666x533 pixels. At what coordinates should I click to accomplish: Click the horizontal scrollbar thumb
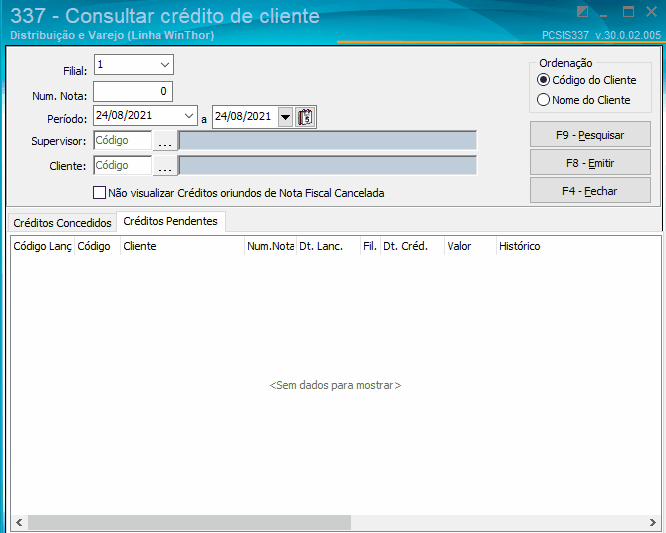click(x=189, y=522)
